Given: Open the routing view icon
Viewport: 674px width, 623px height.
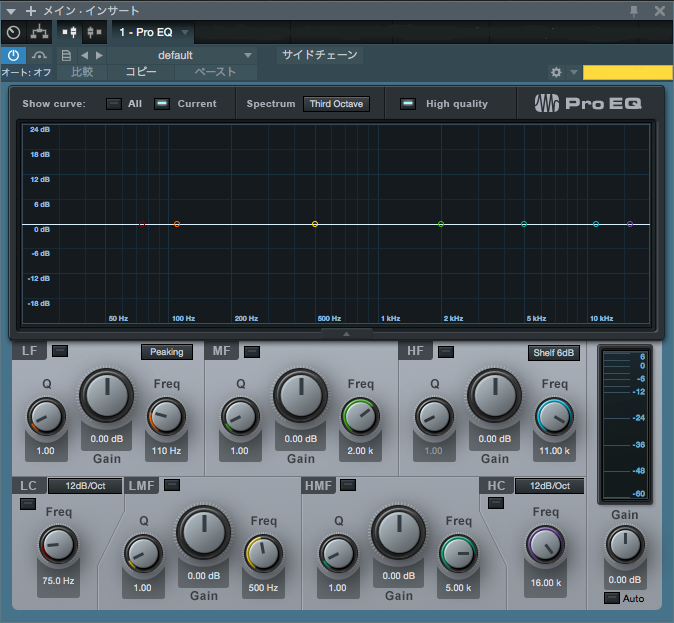Looking at the screenshot, I should [x=40, y=32].
